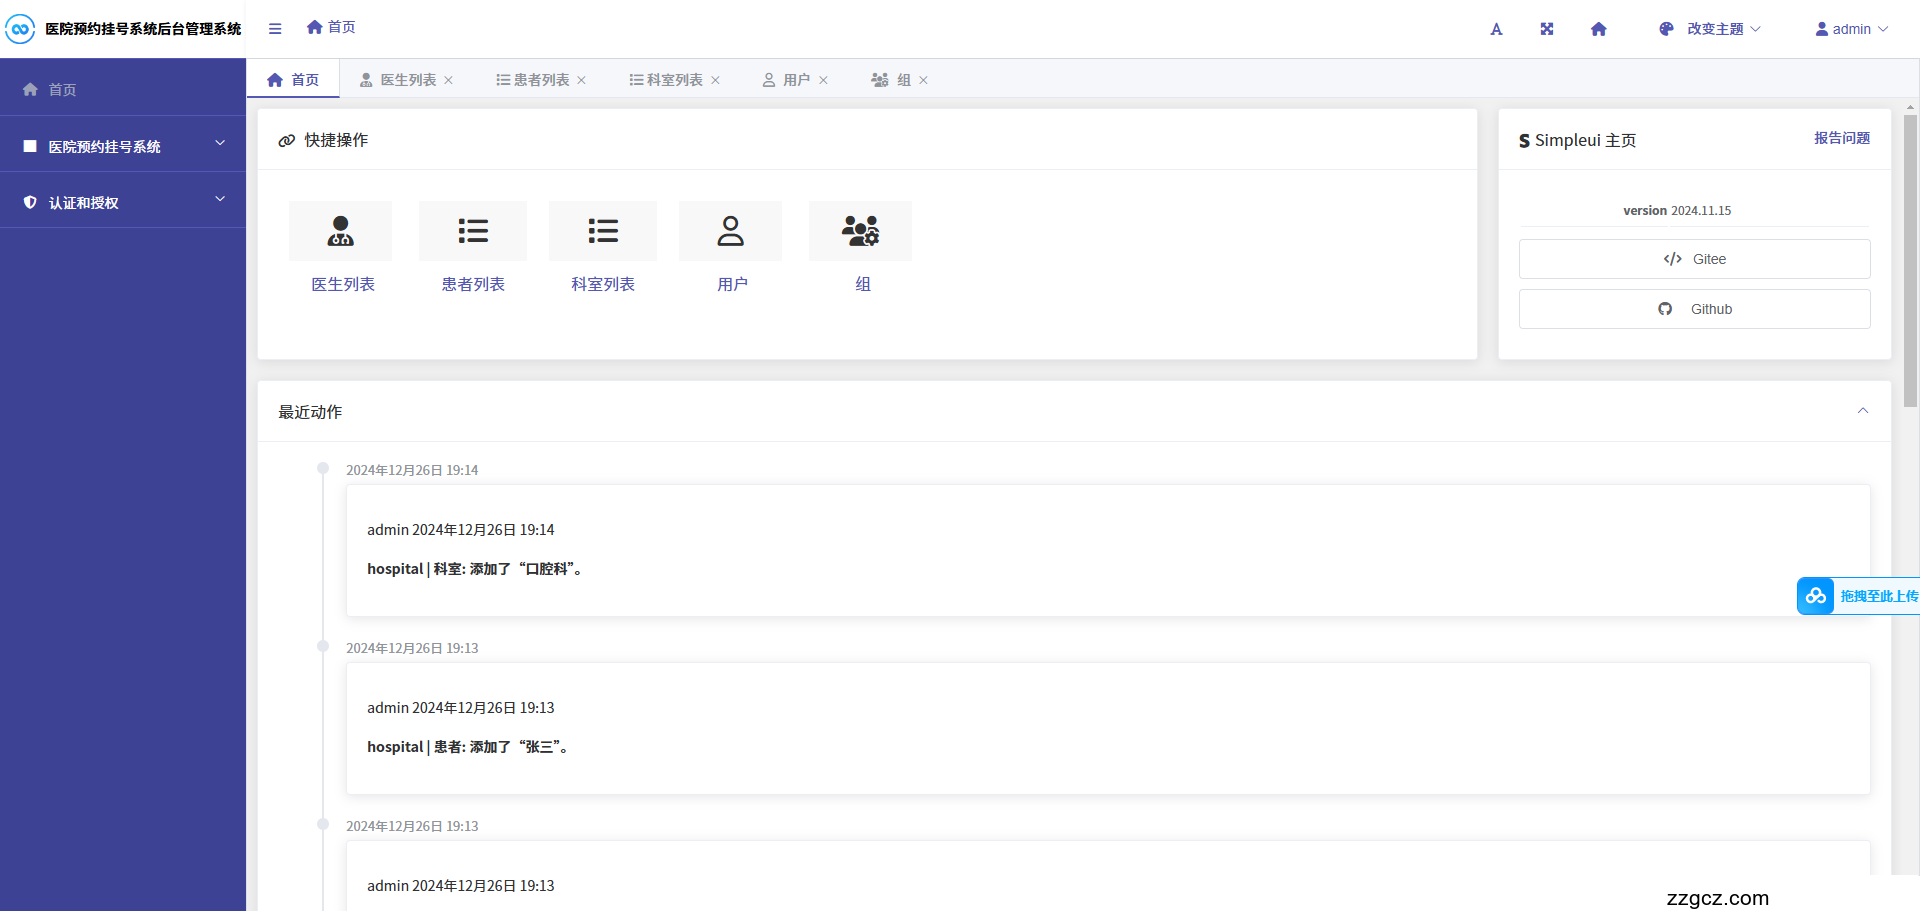Screen dimensions: 1920x911
Task: Click the home icon in top-right header
Action: pos(1599,29)
